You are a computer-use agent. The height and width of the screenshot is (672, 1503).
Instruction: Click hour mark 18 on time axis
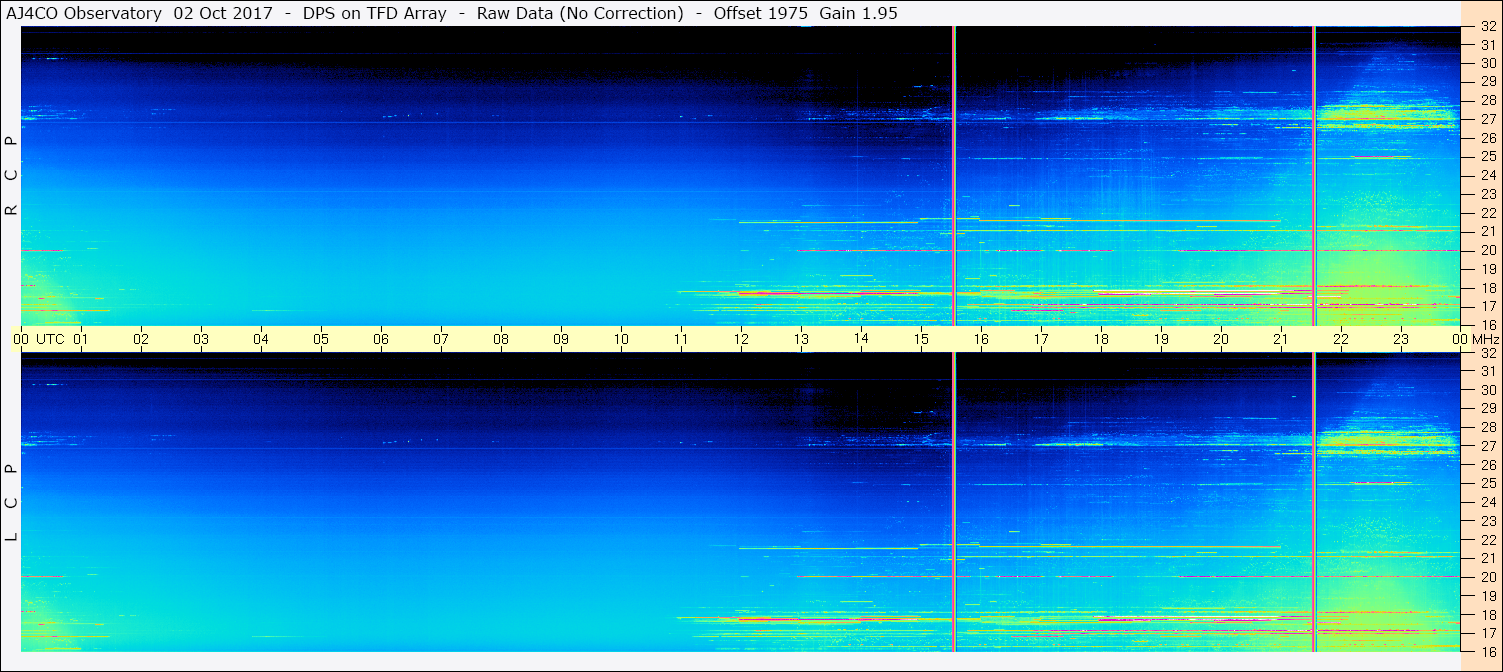(1101, 339)
